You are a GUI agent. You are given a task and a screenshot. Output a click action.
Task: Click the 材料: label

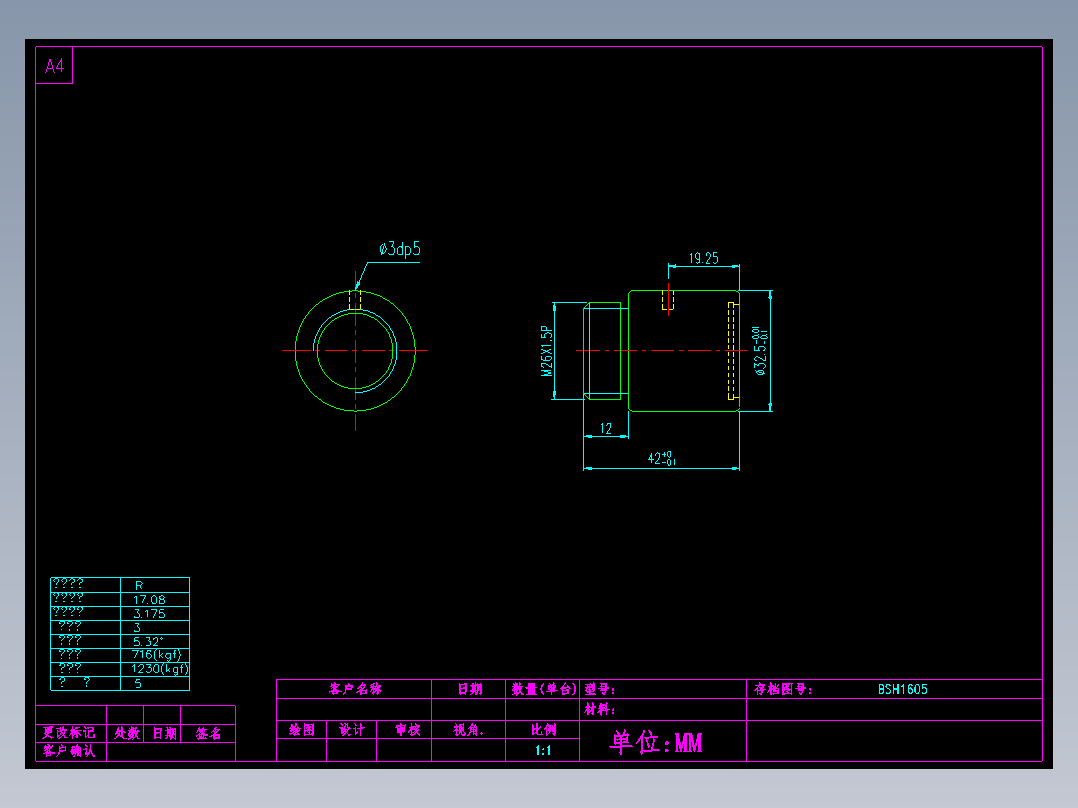600,709
